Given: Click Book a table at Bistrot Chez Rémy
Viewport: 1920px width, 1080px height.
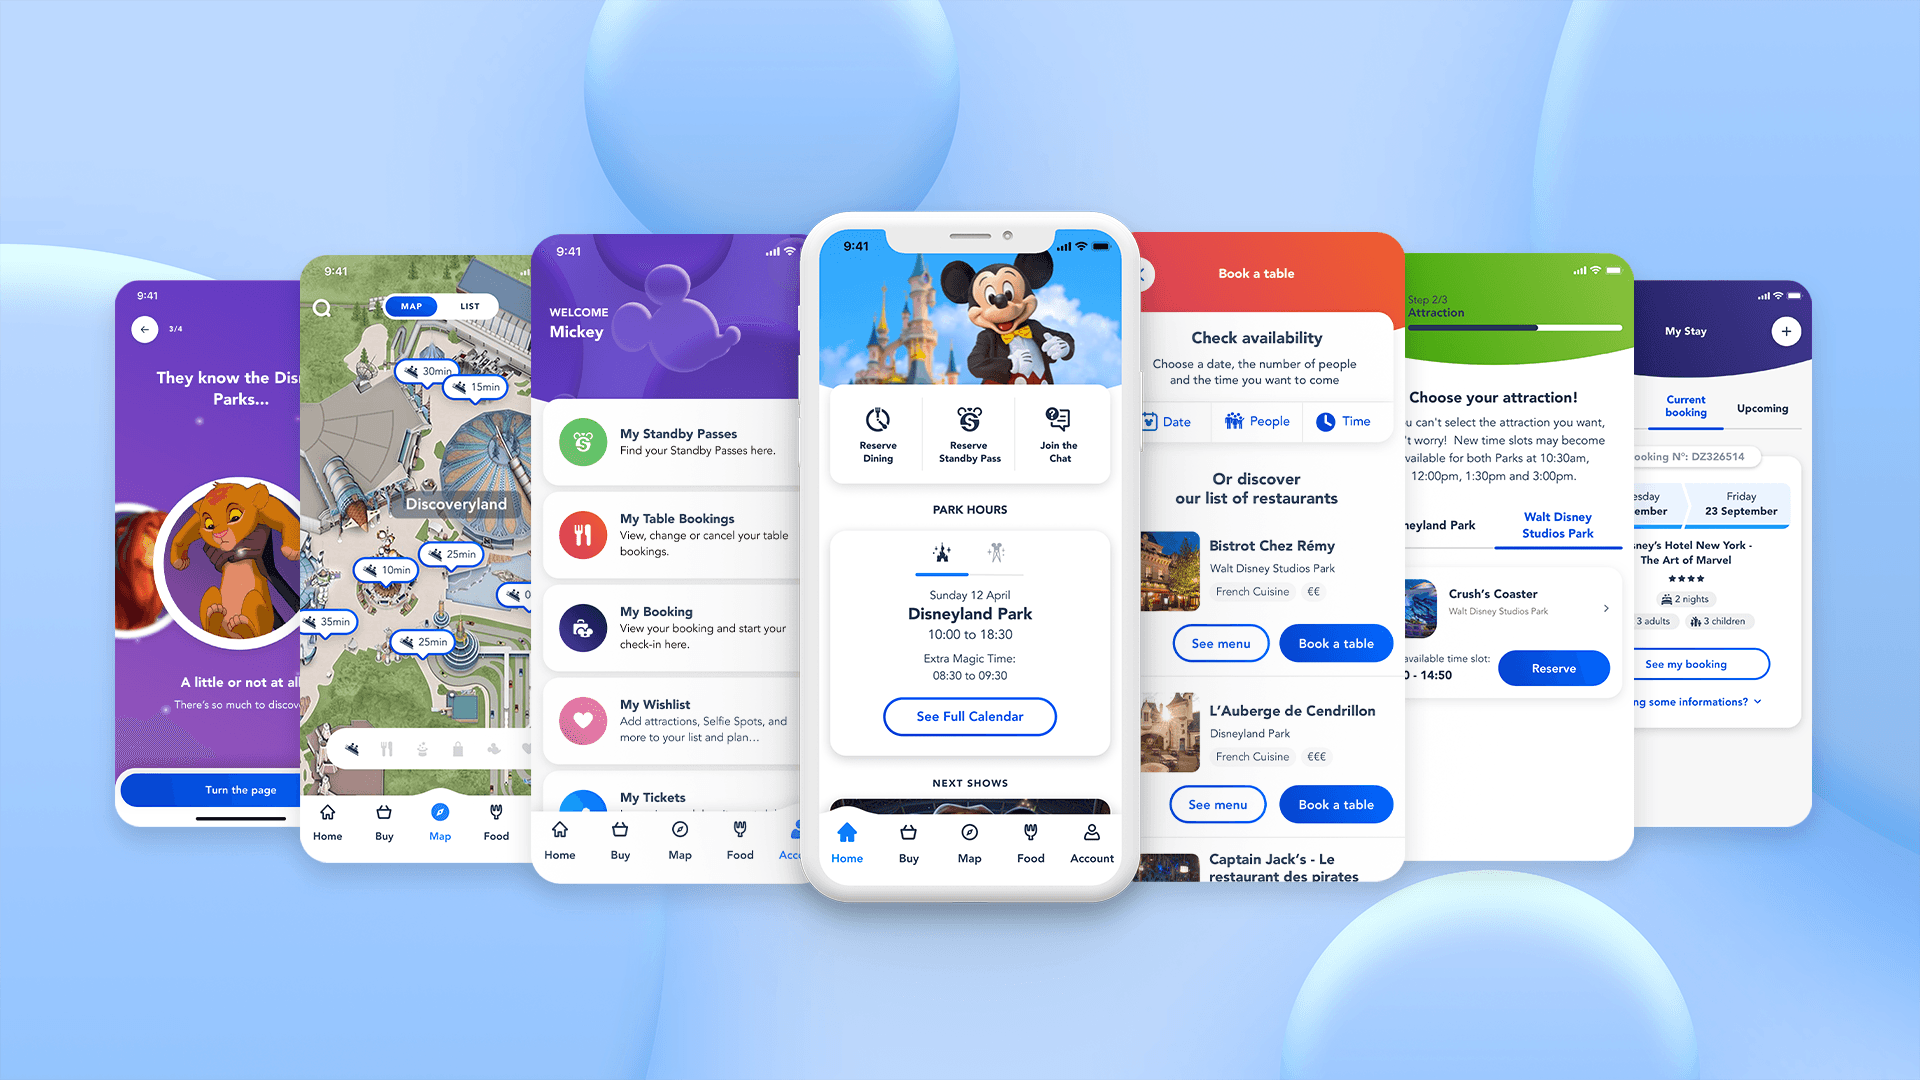Looking at the screenshot, I should point(1335,642).
